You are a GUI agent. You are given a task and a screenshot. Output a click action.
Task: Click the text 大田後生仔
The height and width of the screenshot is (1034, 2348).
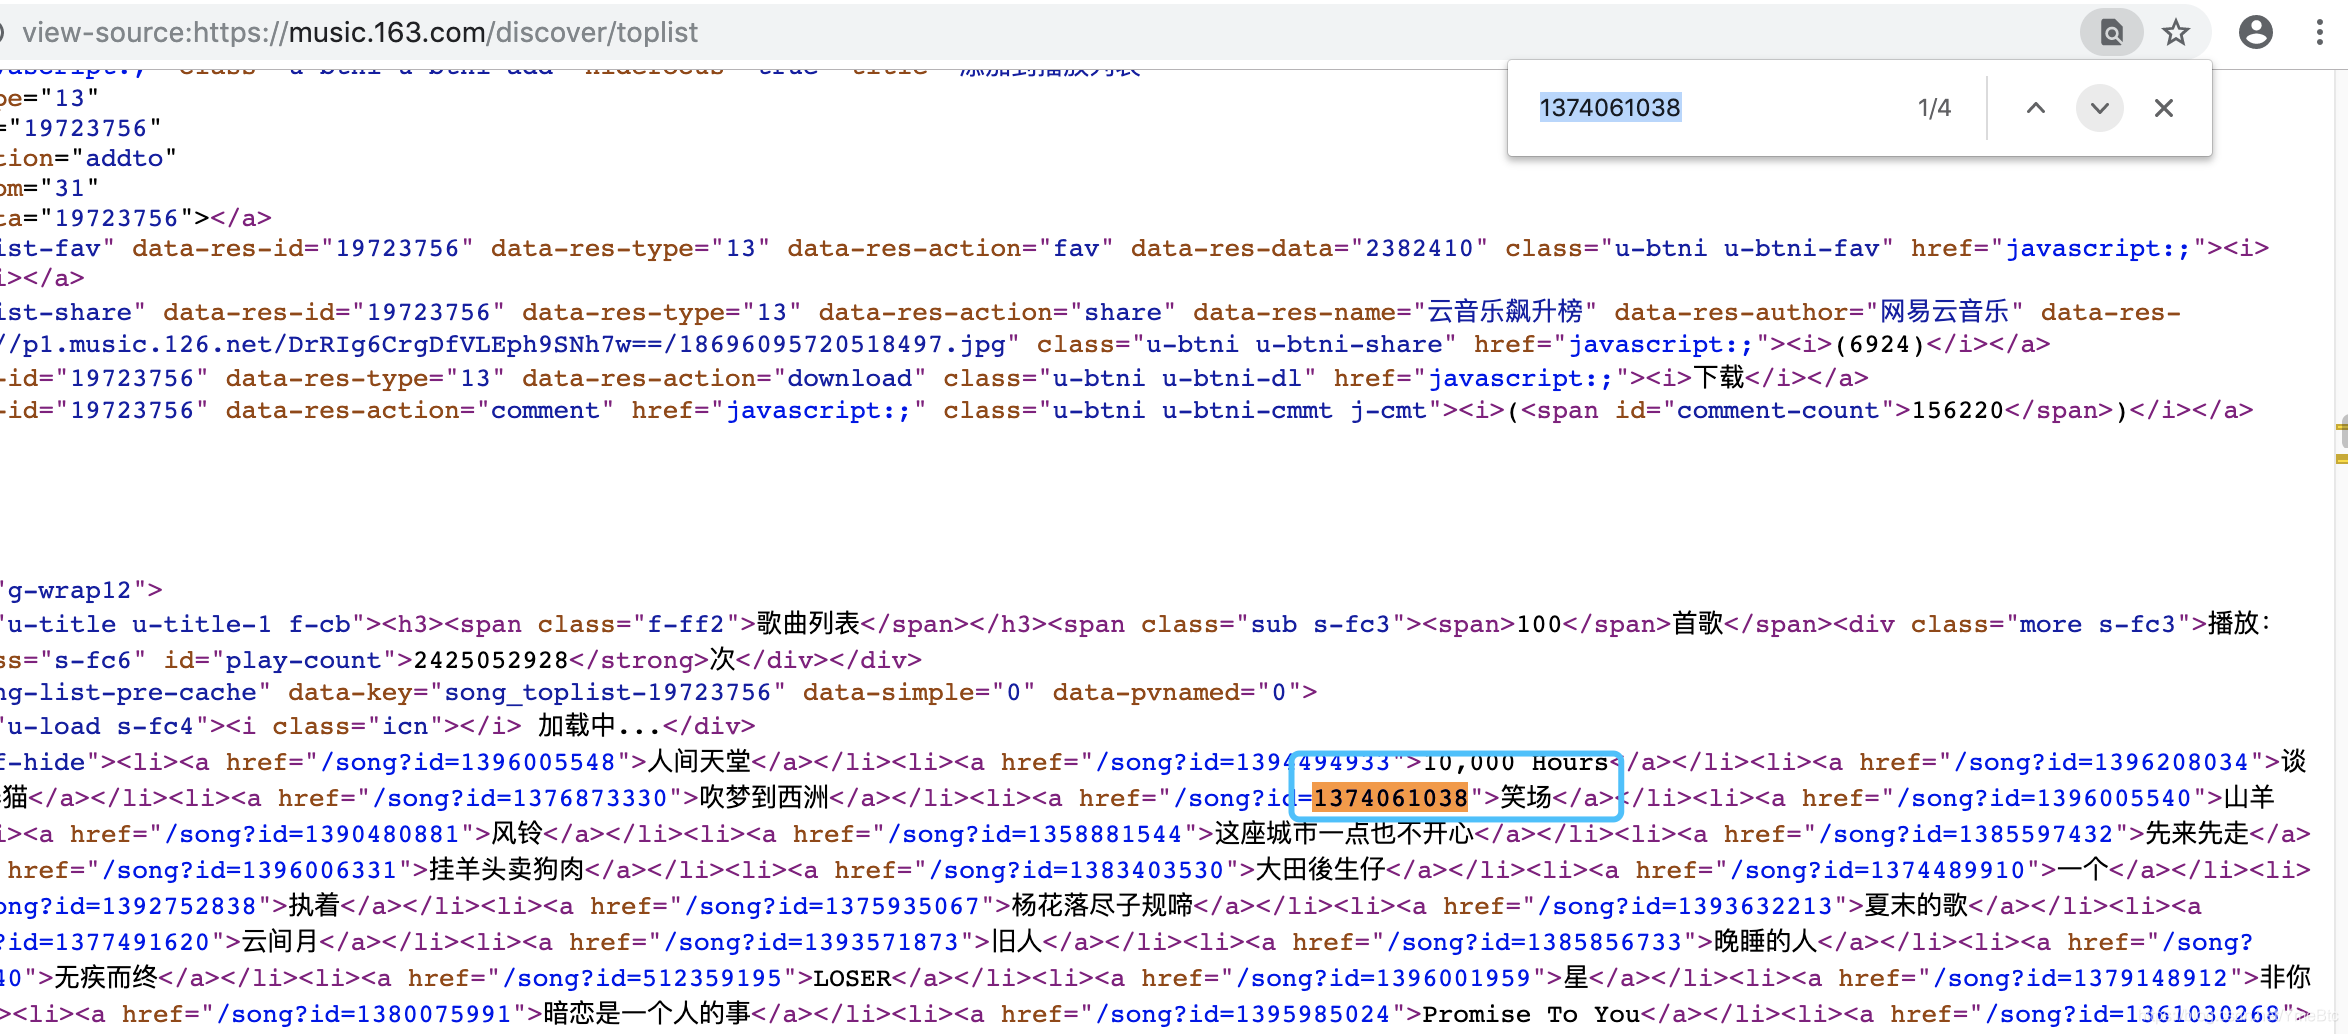(1320, 870)
